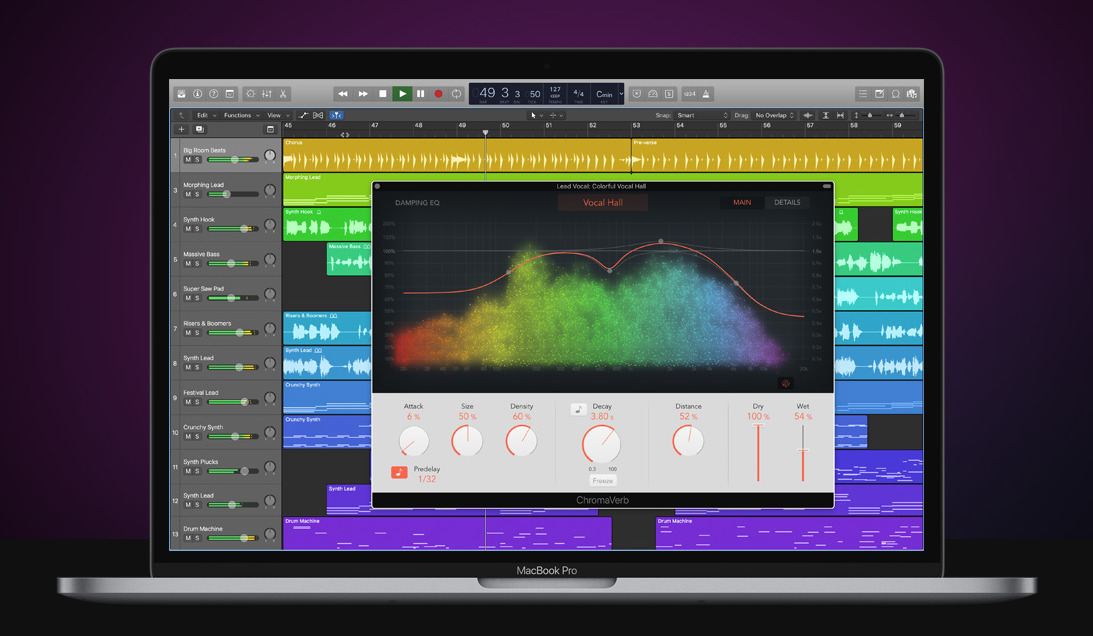The width and height of the screenshot is (1093, 636).
Task: Expand the LCD display mode chevron
Action: (621, 93)
